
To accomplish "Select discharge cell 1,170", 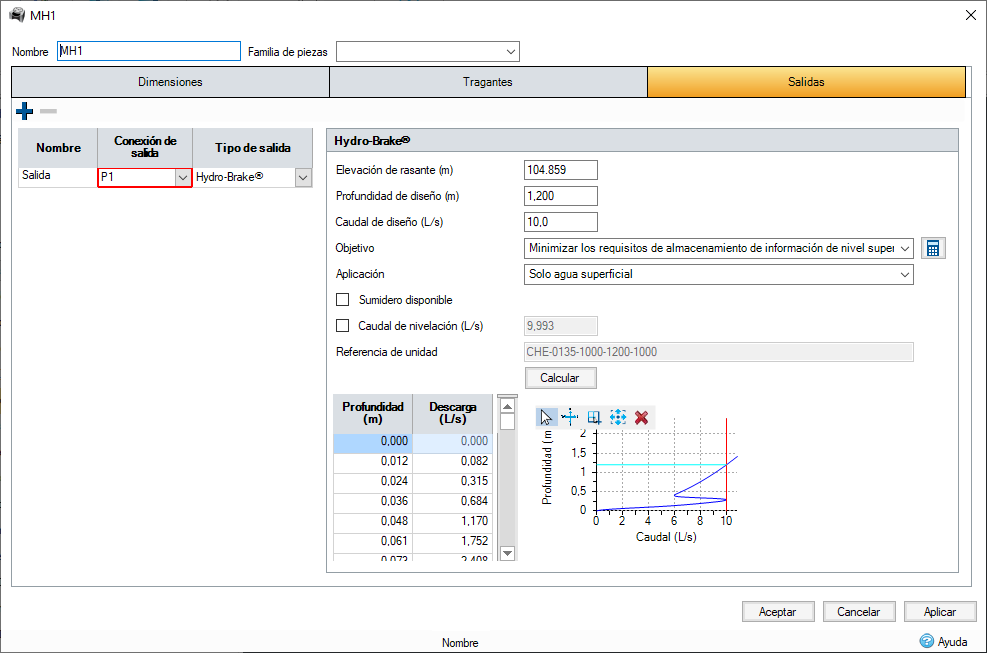I will pyautogui.click(x=453, y=521).
